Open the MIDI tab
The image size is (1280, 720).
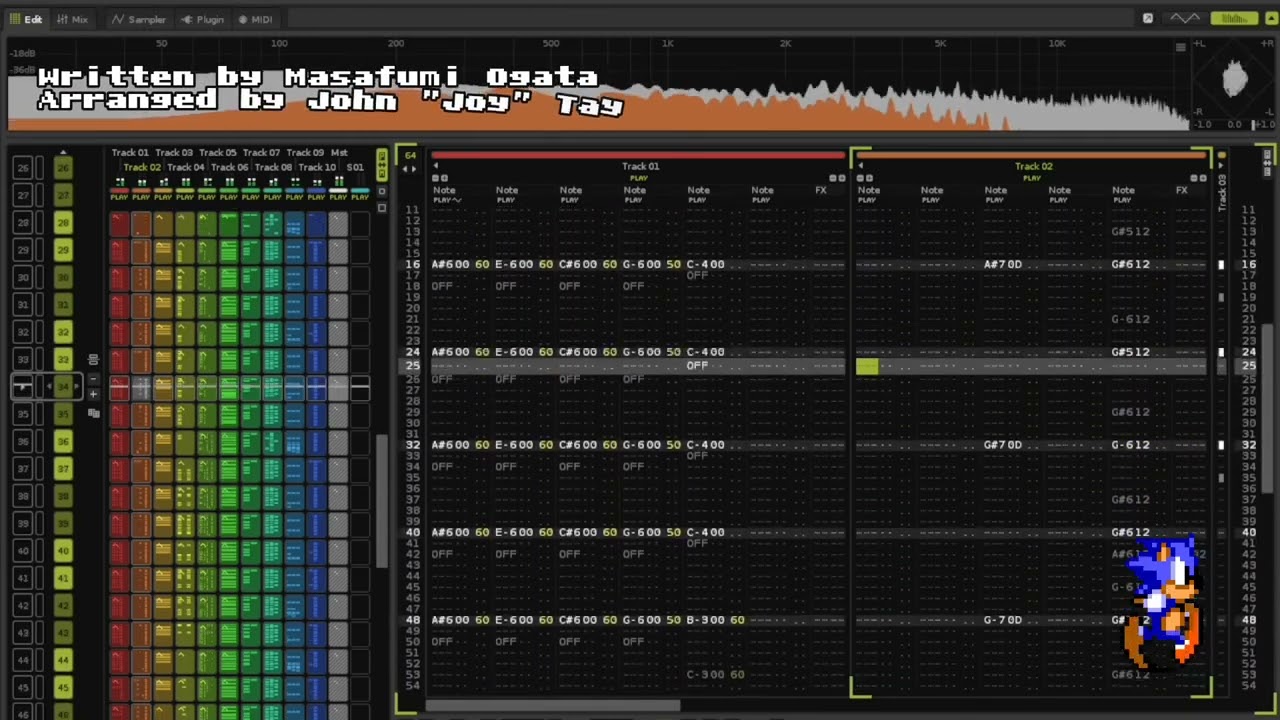pos(255,19)
